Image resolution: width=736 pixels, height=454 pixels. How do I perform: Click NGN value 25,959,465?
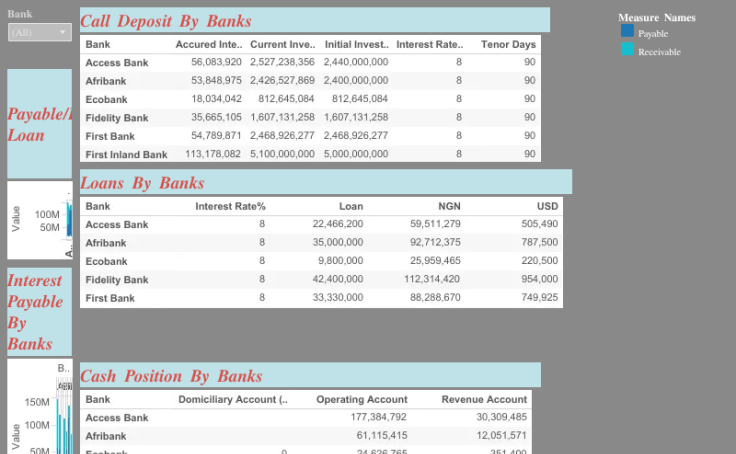pos(435,261)
